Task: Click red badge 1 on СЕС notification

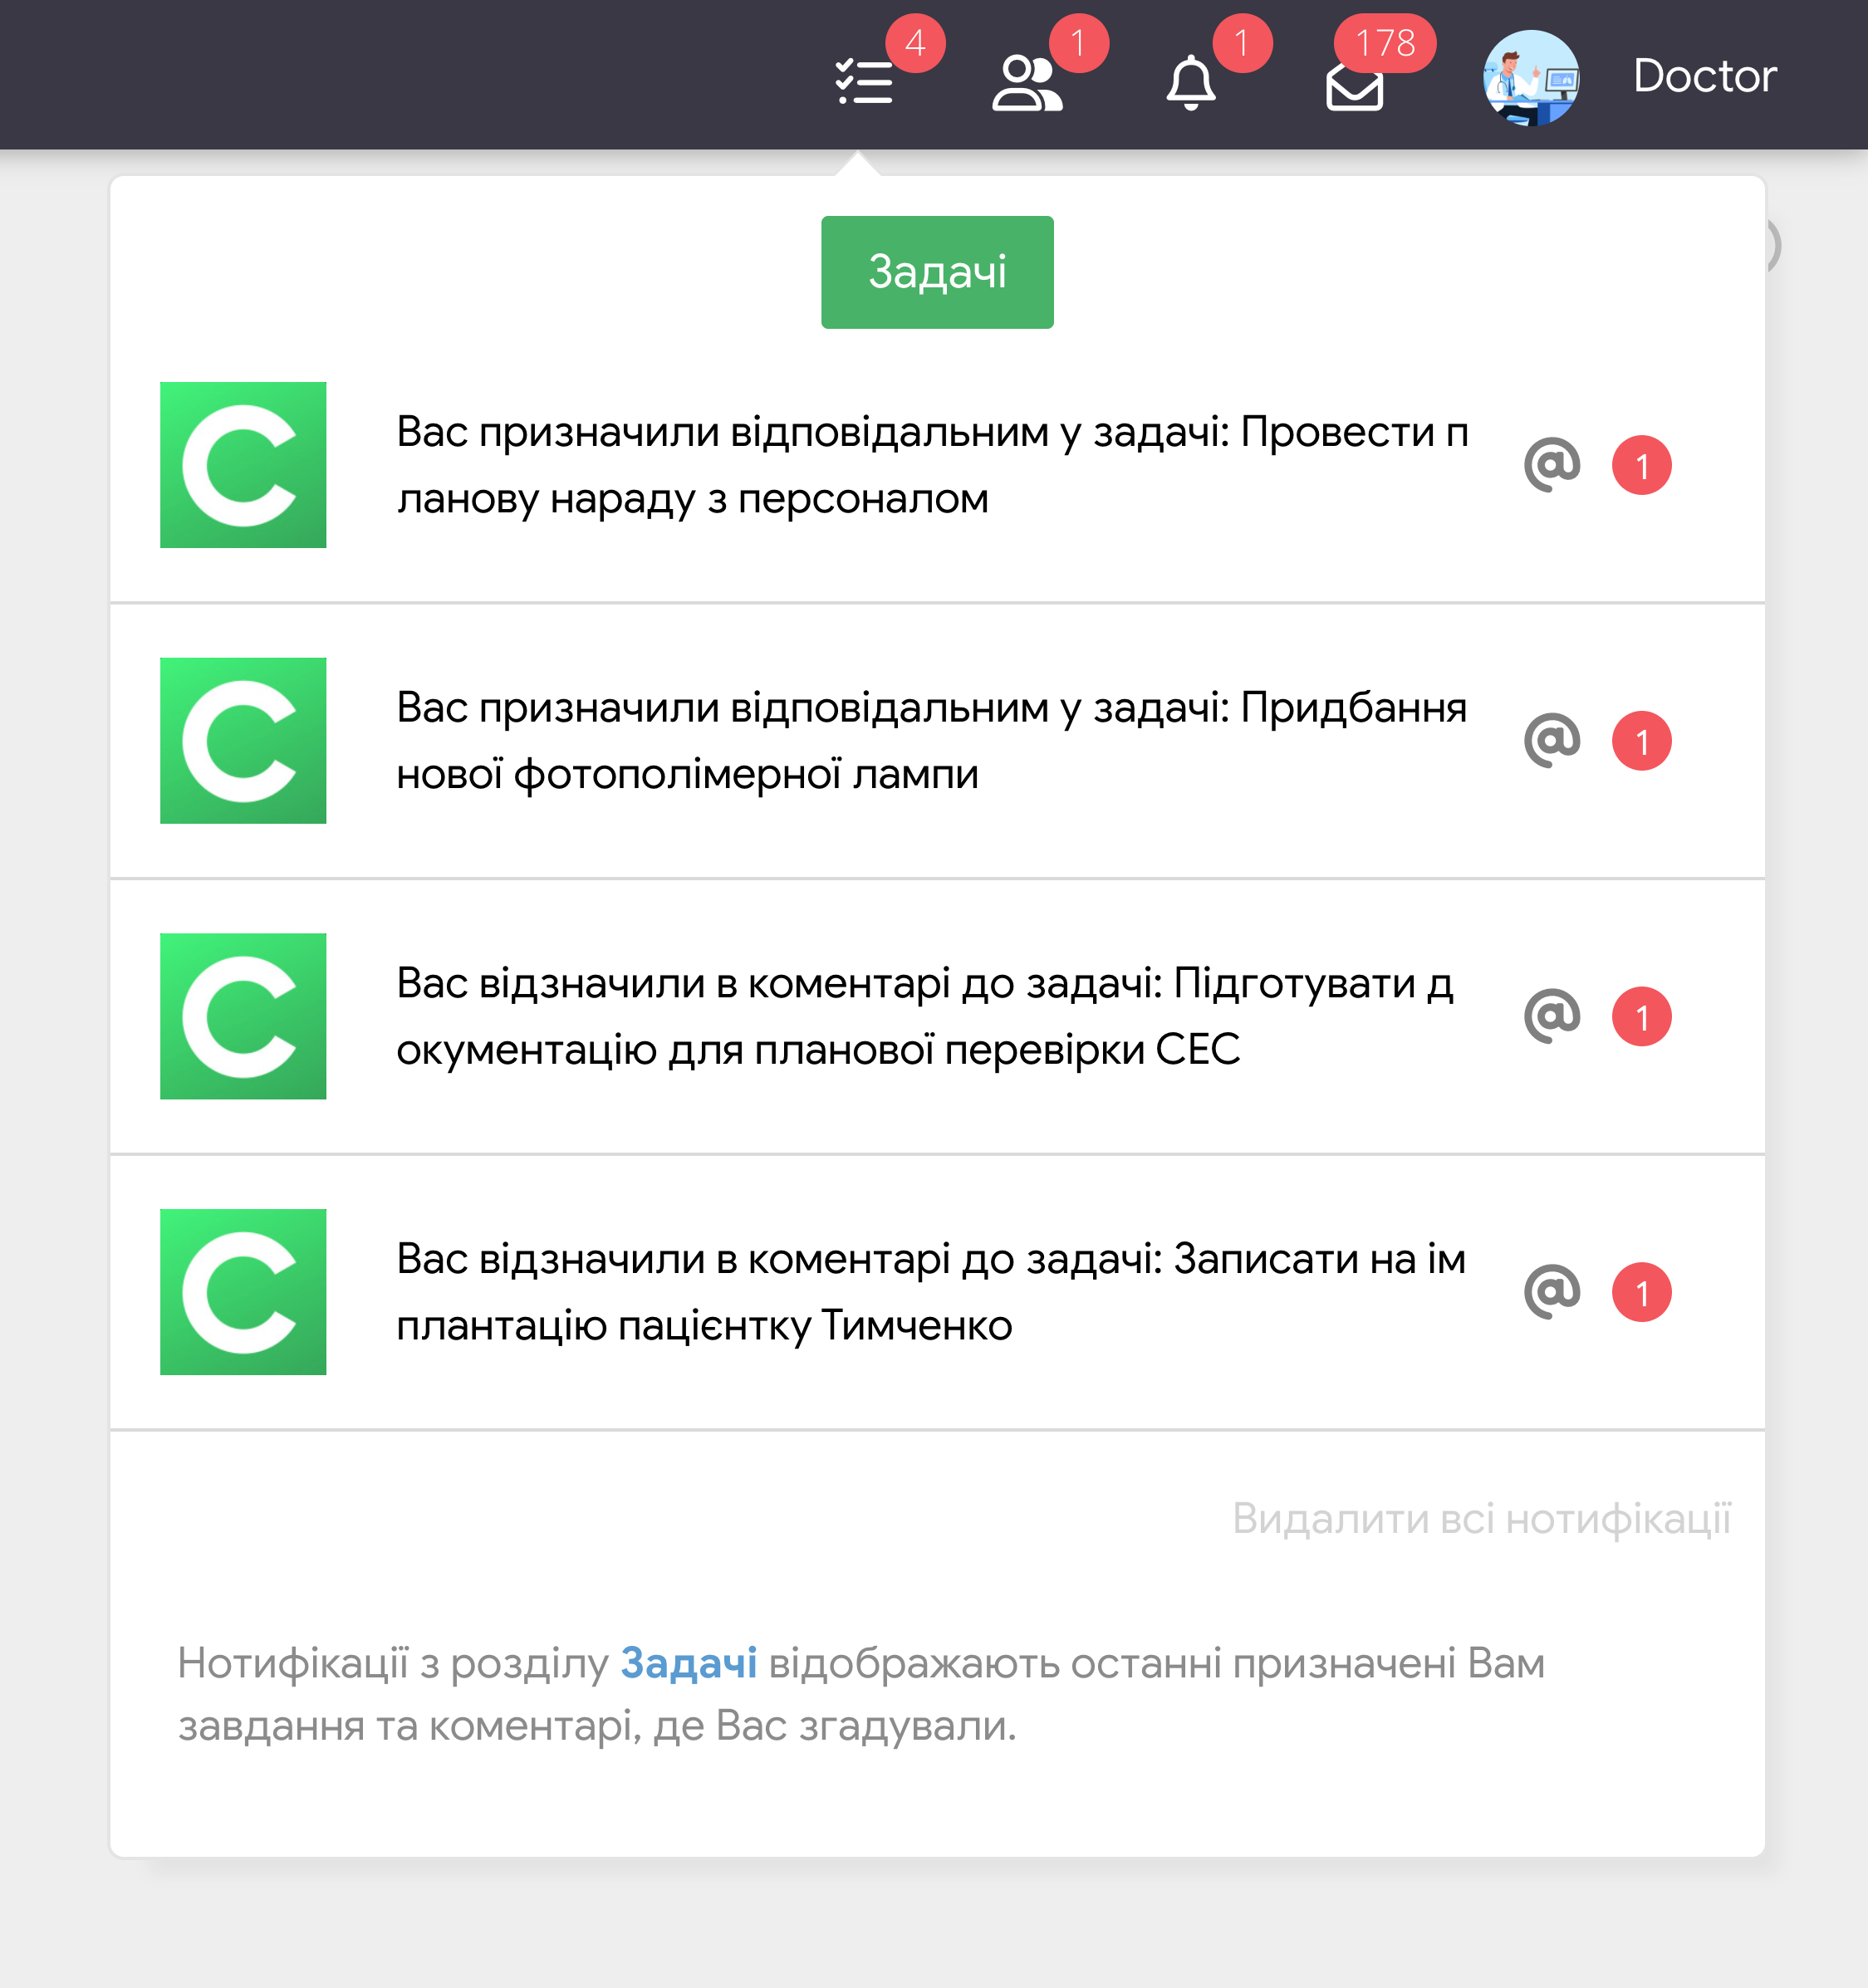Action: click(1641, 1016)
